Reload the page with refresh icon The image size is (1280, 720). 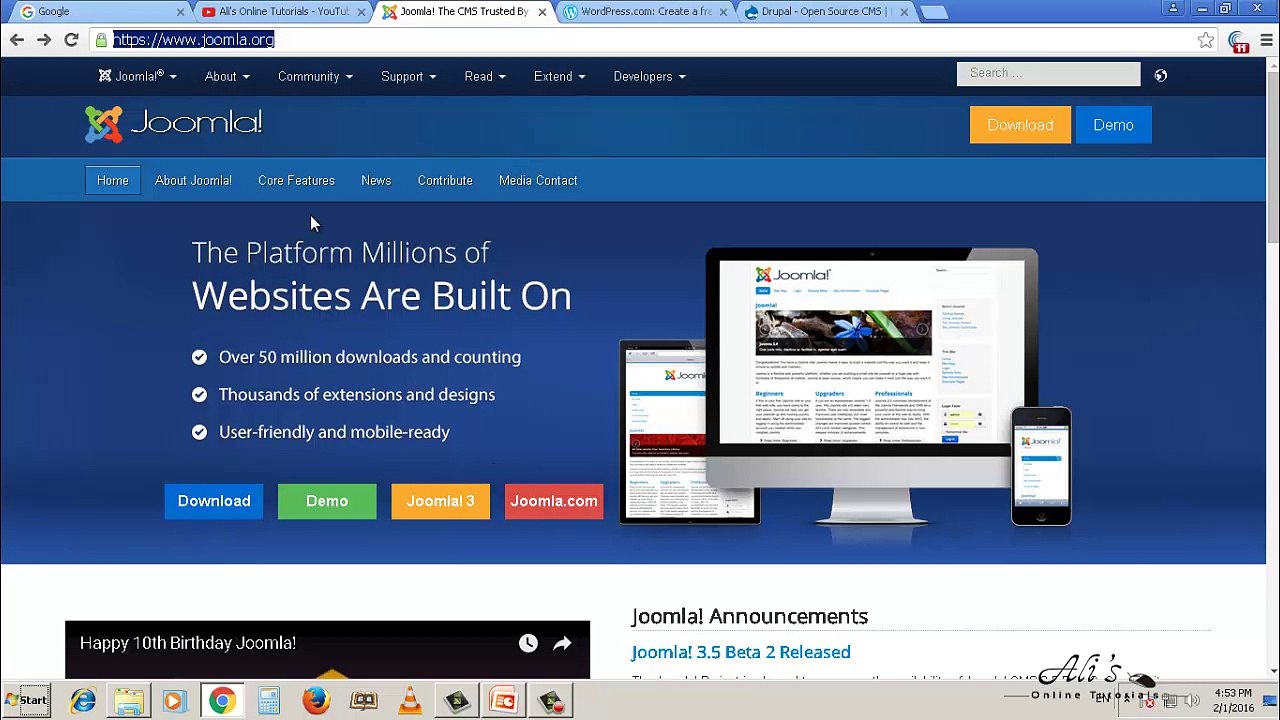pos(71,40)
